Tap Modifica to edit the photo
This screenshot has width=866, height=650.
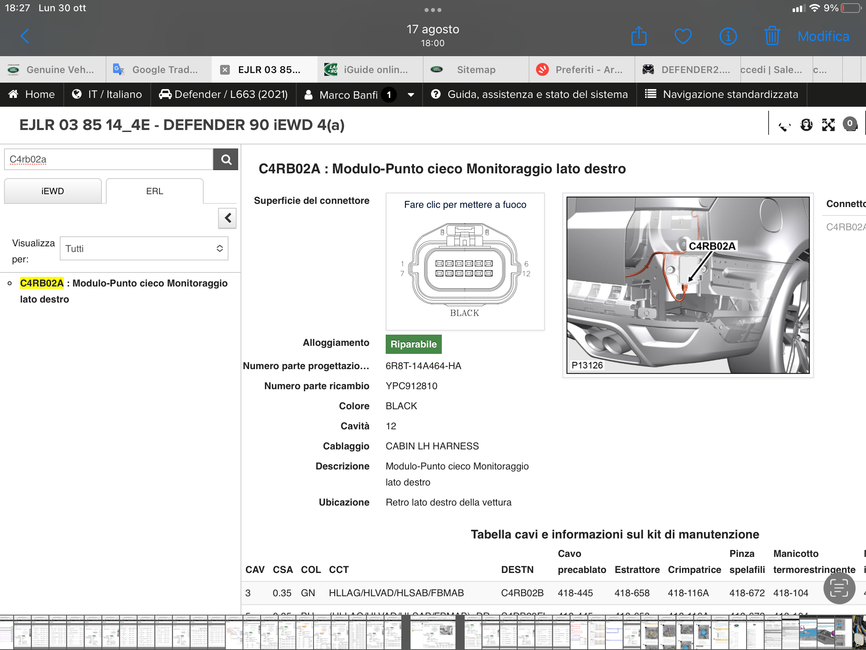click(x=823, y=36)
